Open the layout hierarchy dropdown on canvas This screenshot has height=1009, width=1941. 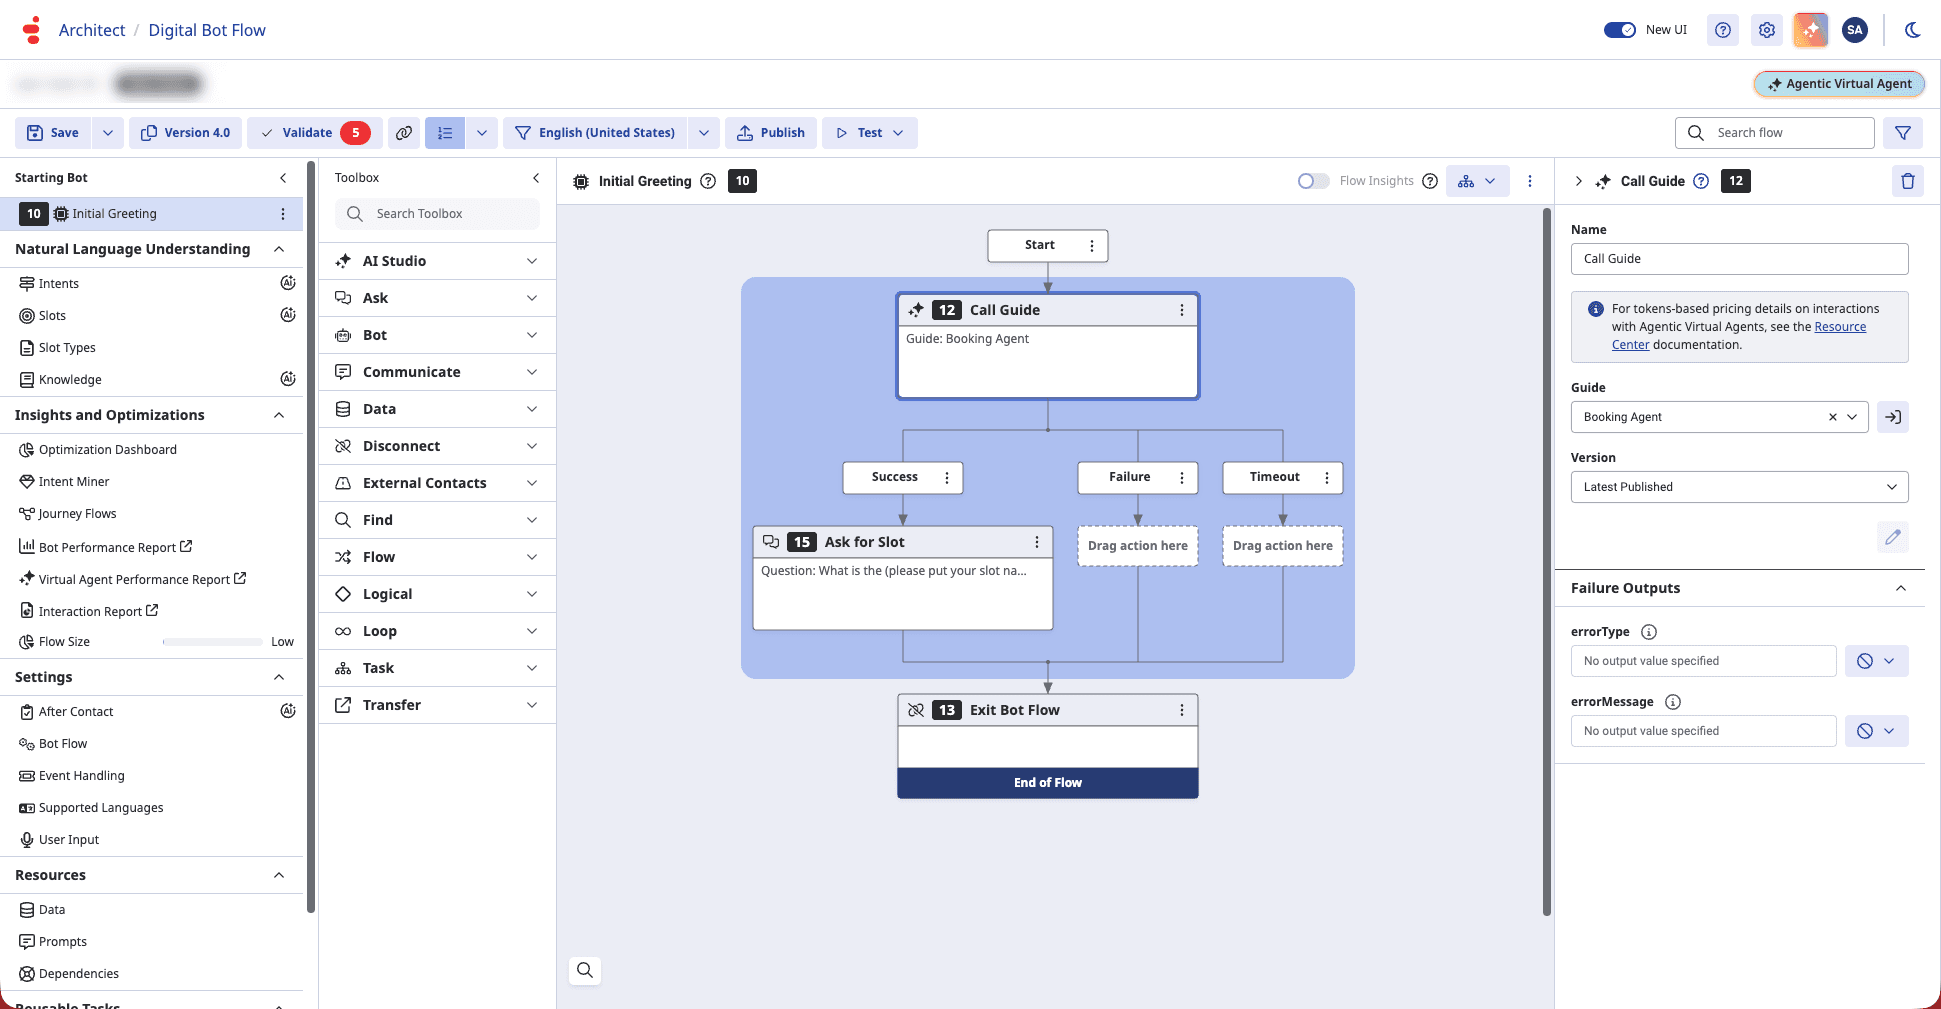point(1477,181)
